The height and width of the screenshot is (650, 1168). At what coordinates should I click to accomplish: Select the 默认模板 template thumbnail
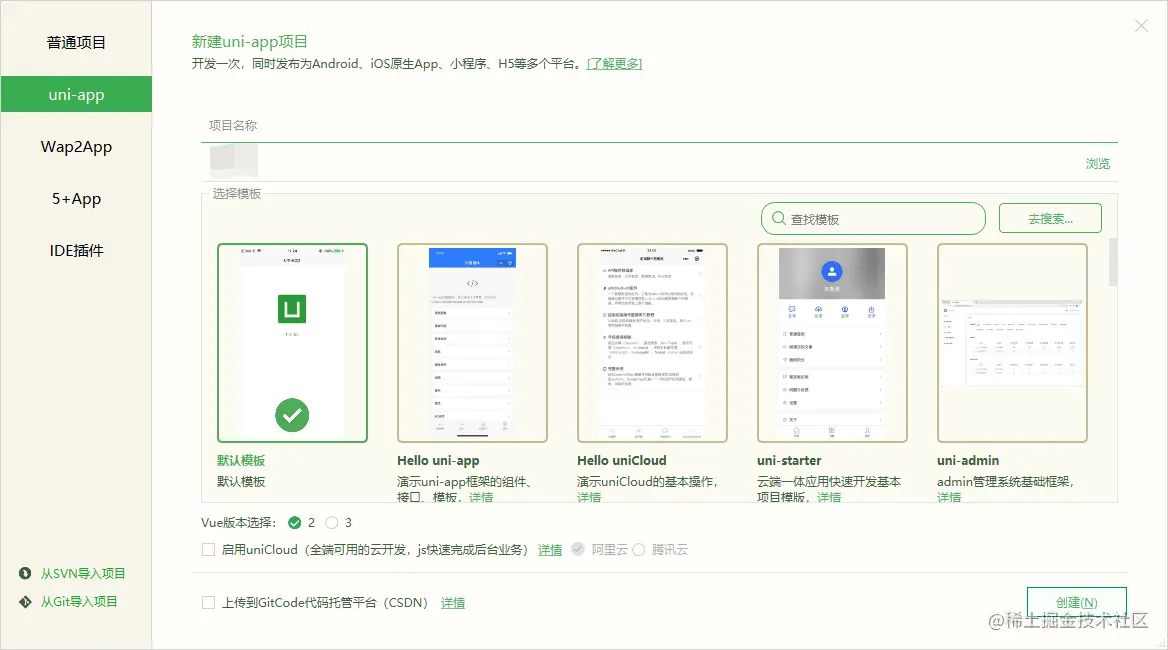tap(292, 342)
